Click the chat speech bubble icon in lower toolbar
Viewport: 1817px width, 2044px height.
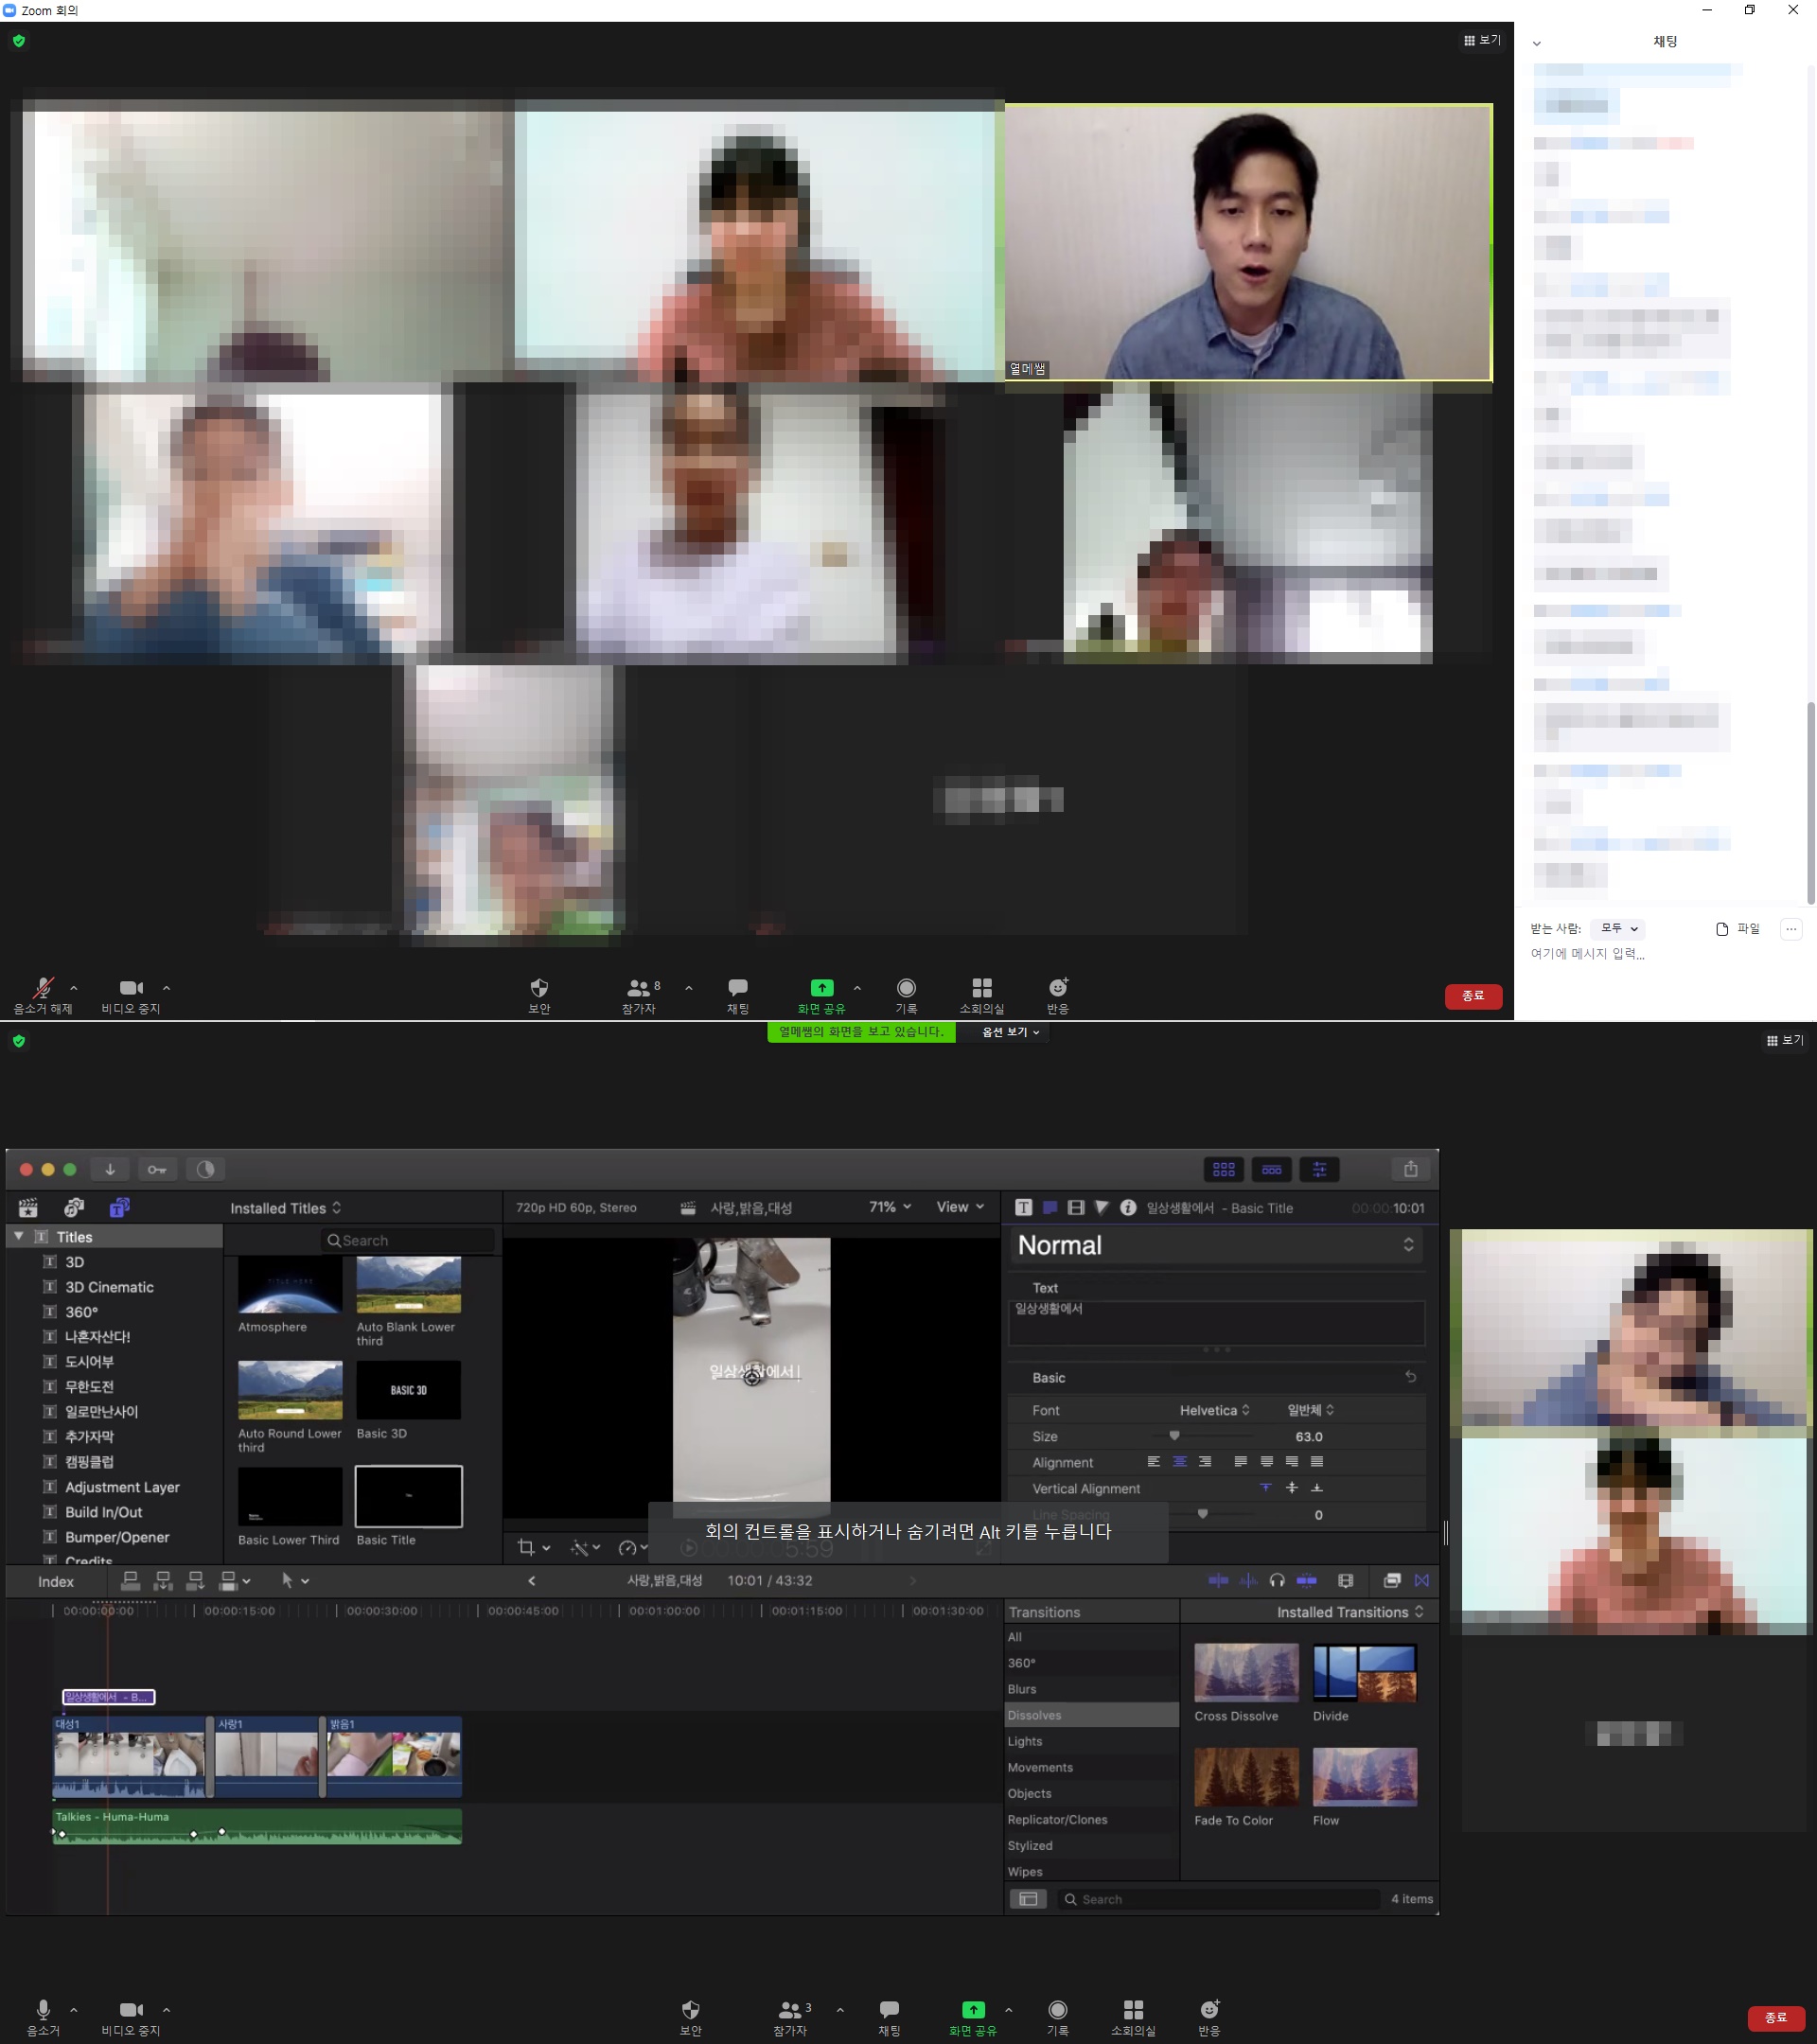[888, 2010]
